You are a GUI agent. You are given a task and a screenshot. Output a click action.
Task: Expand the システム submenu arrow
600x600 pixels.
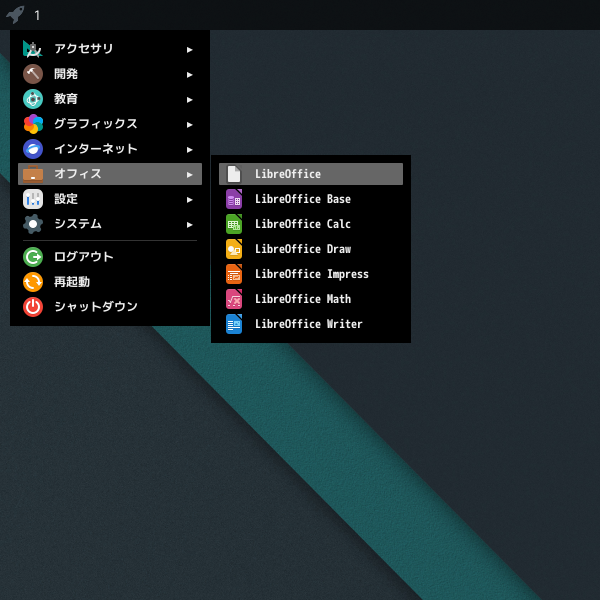[x=189, y=225]
